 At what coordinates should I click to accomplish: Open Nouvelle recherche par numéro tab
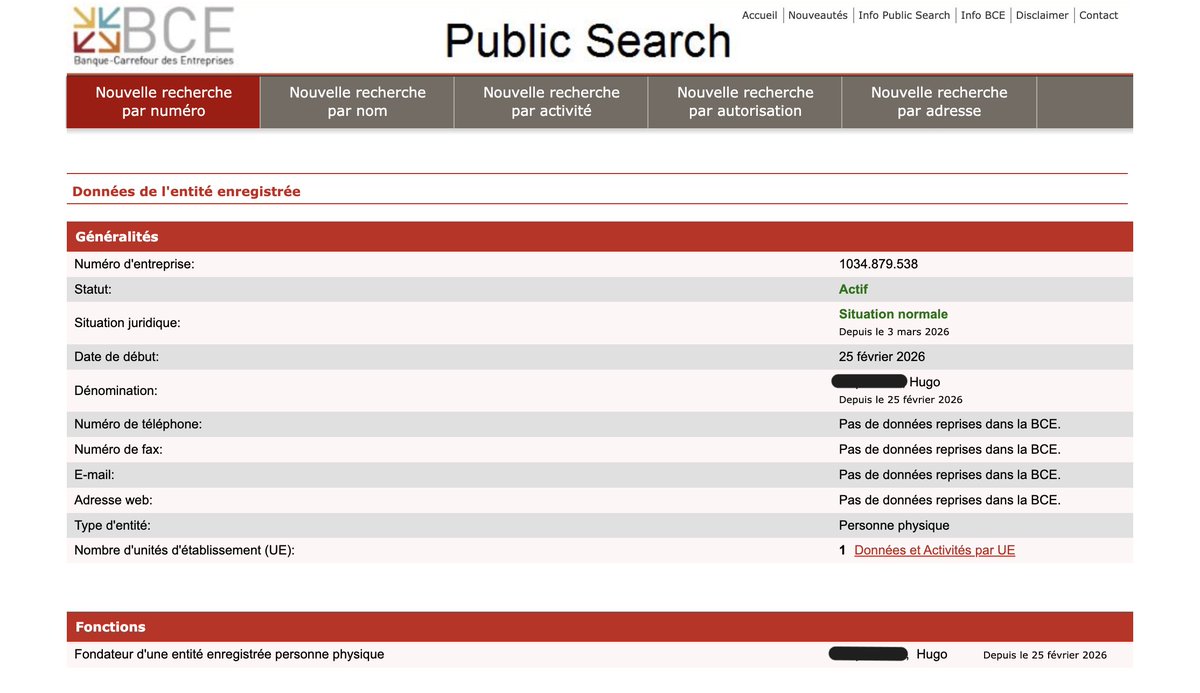tap(163, 102)
